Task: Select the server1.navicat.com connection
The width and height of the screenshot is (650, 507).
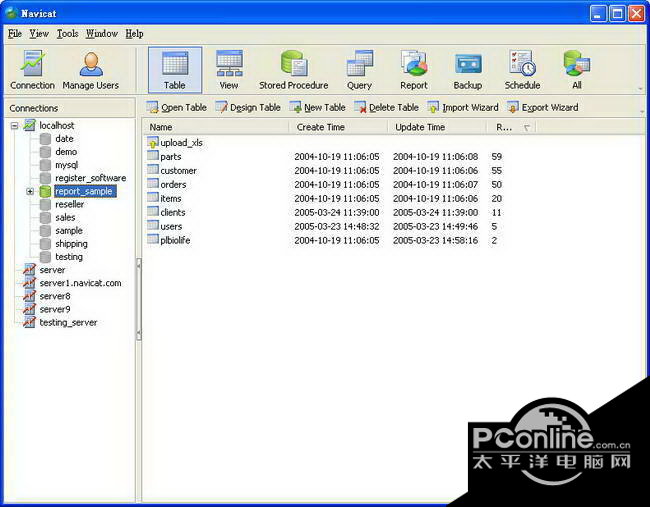Action: click(80, 283)
